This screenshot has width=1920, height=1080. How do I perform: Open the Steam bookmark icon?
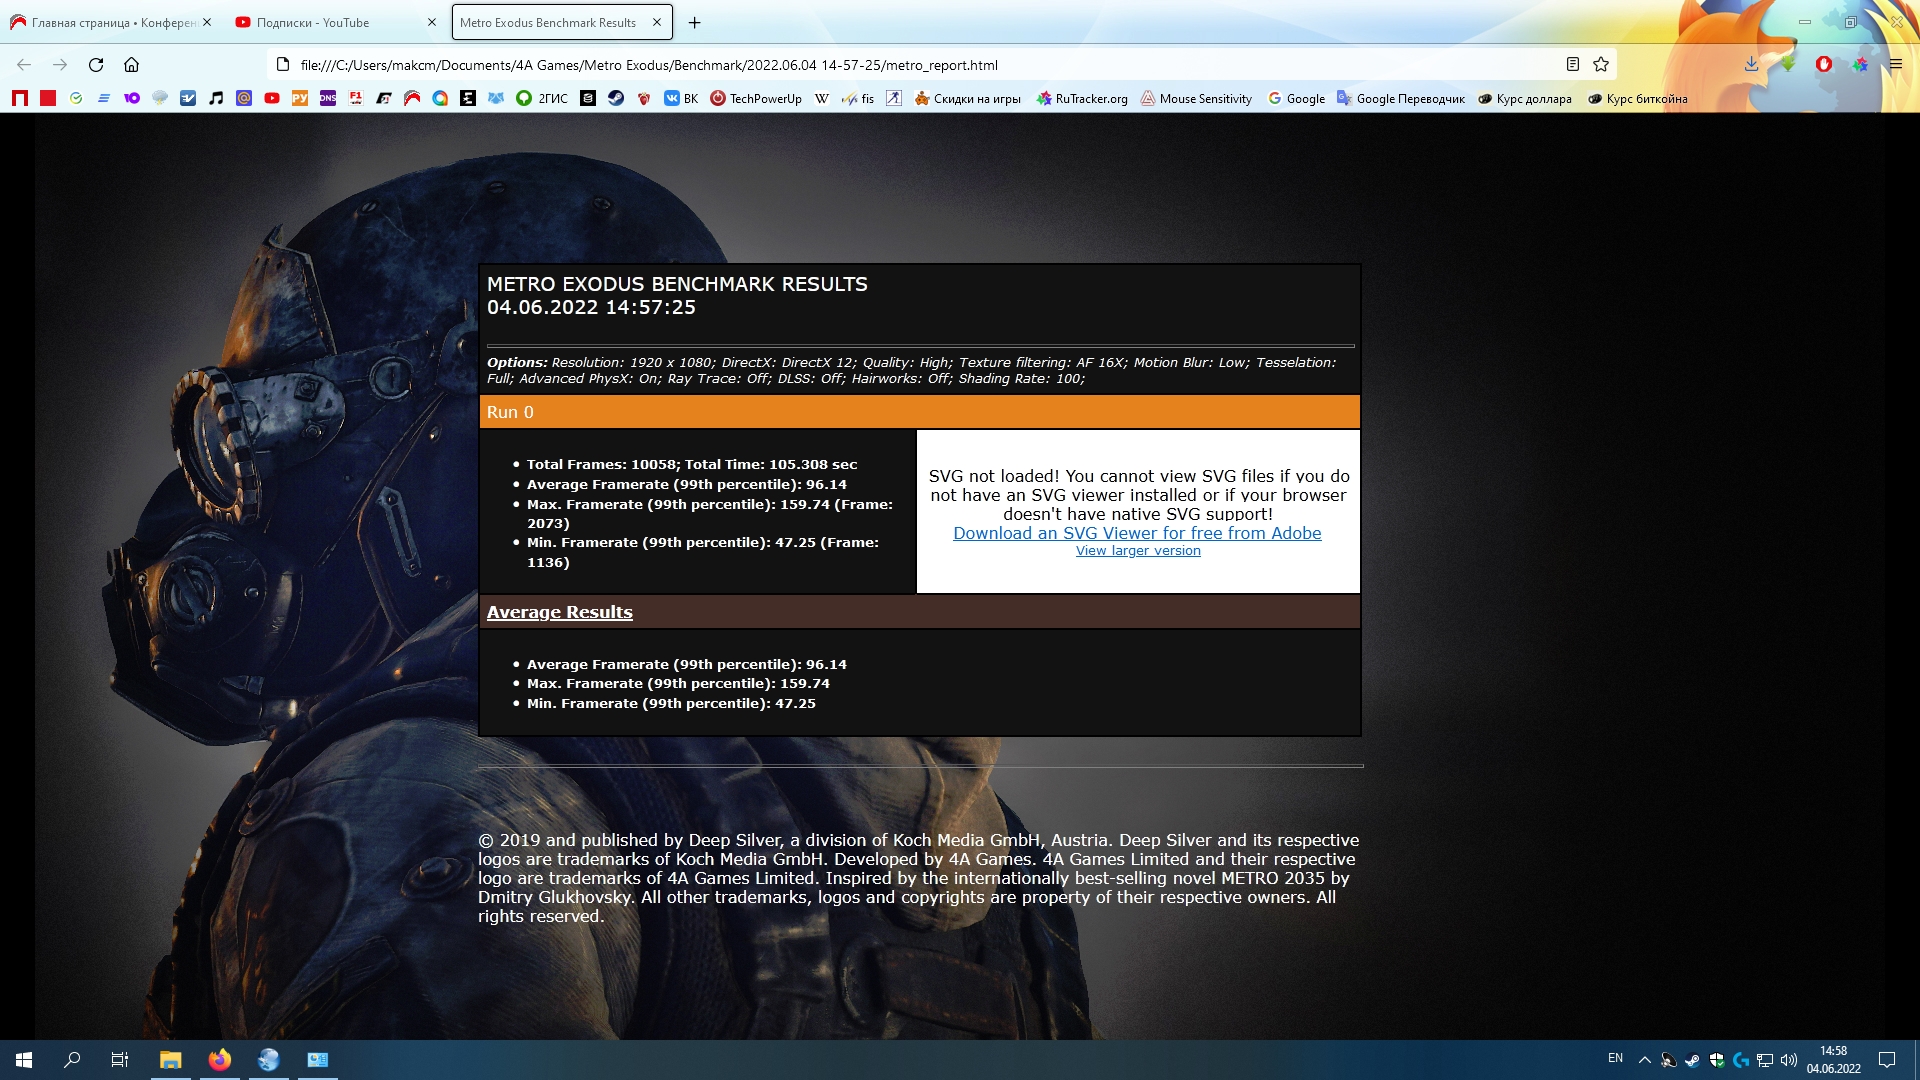[616, 98]
